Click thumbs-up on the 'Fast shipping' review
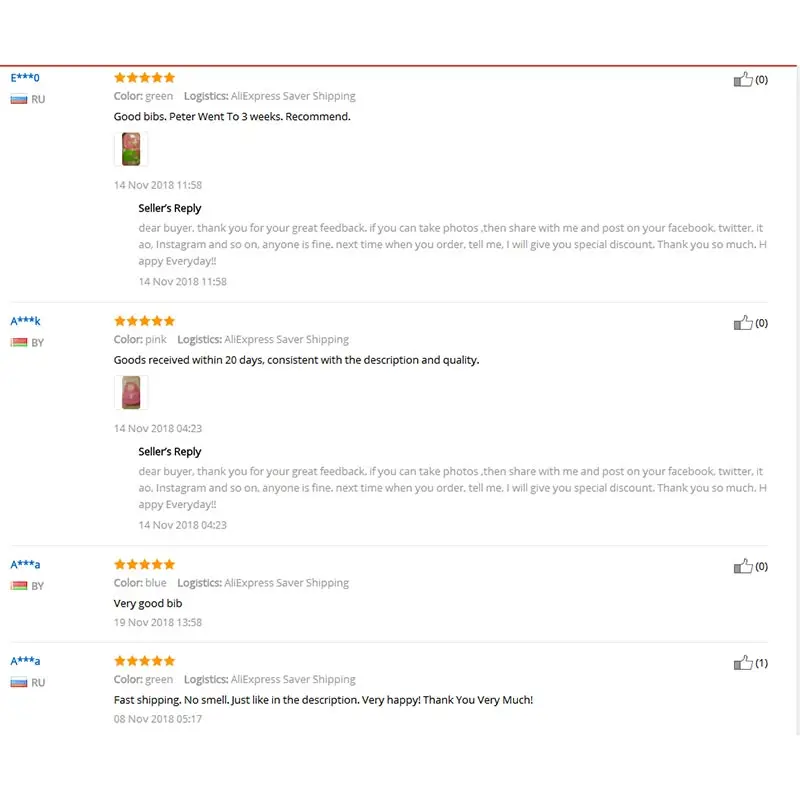The width and height of the screenshot is (800, 800). (x=743, y=662)
